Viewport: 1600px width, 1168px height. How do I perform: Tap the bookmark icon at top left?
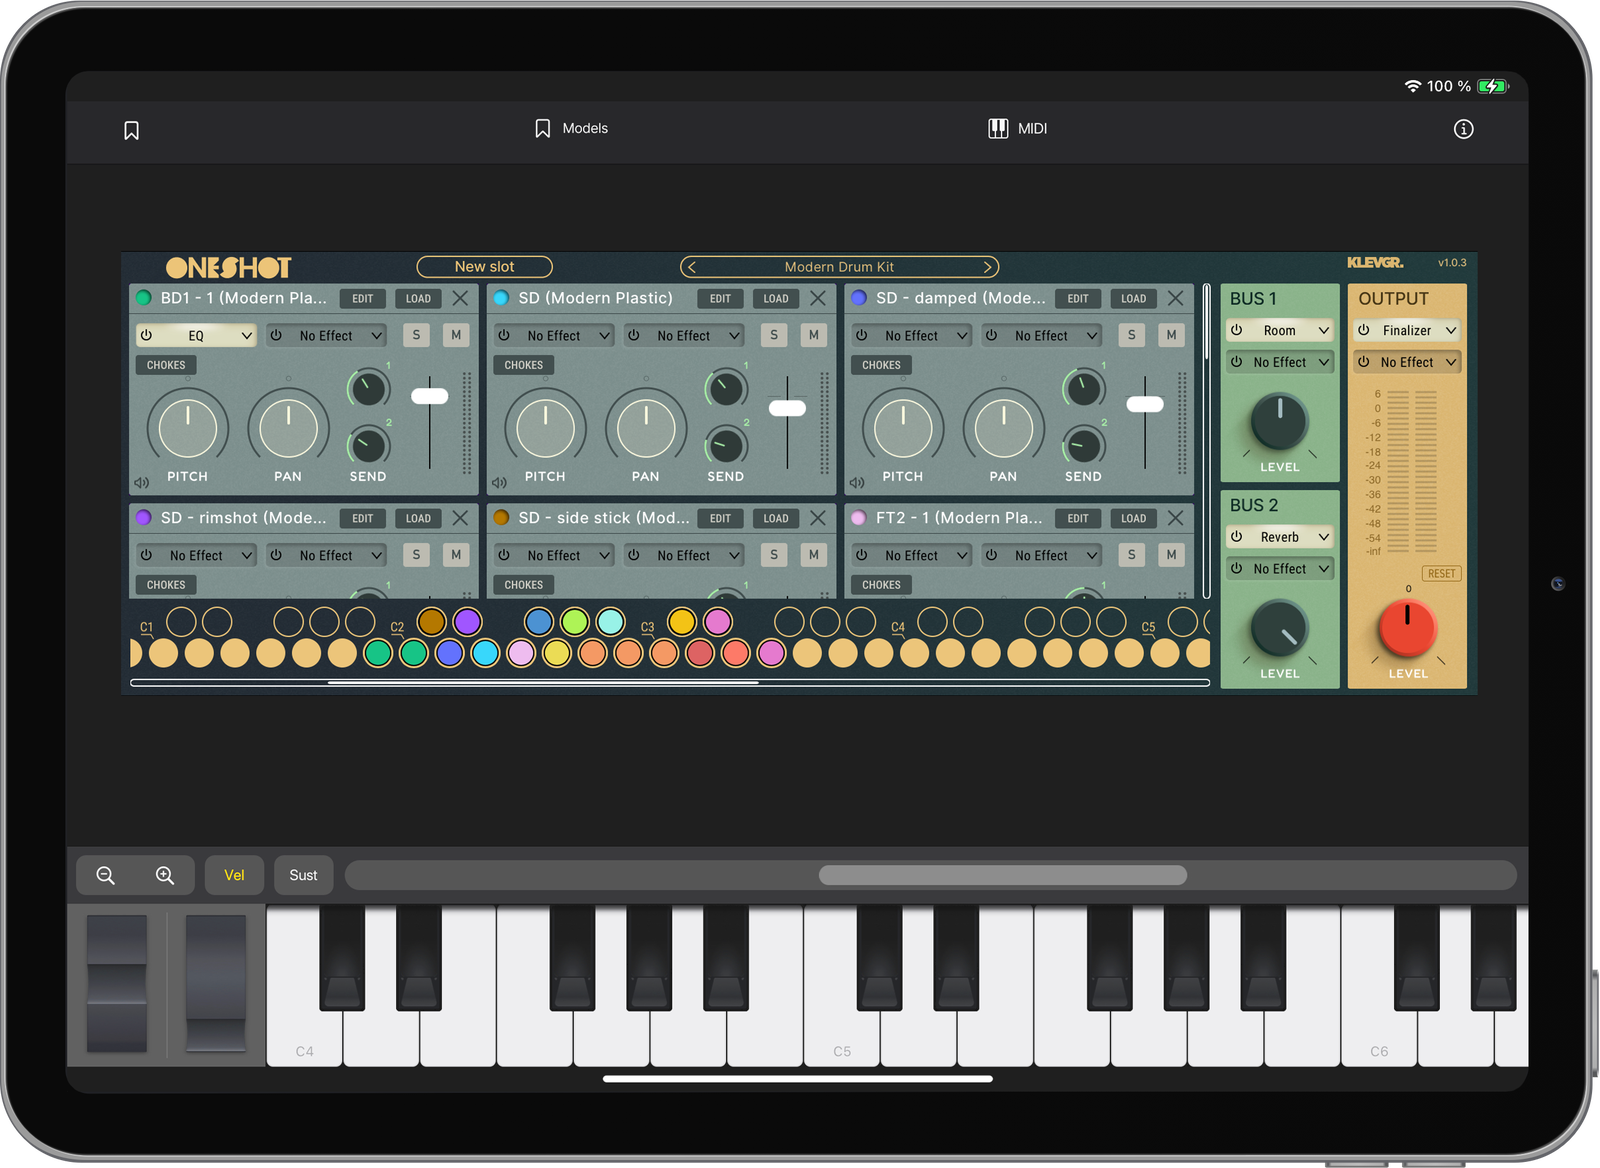[x=131, y=131]
